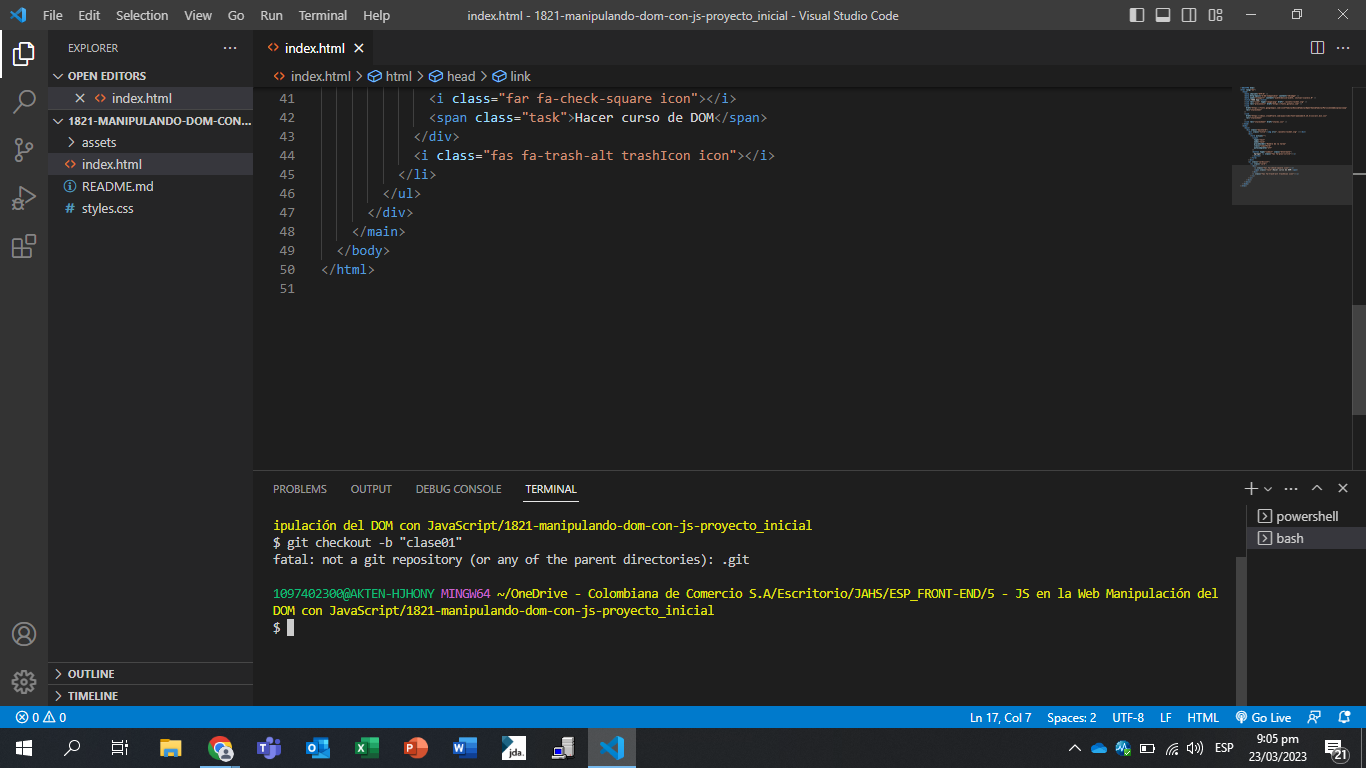The image size is (1366, 768).
Task: Open the Run menu
Action: pos(271,15)
